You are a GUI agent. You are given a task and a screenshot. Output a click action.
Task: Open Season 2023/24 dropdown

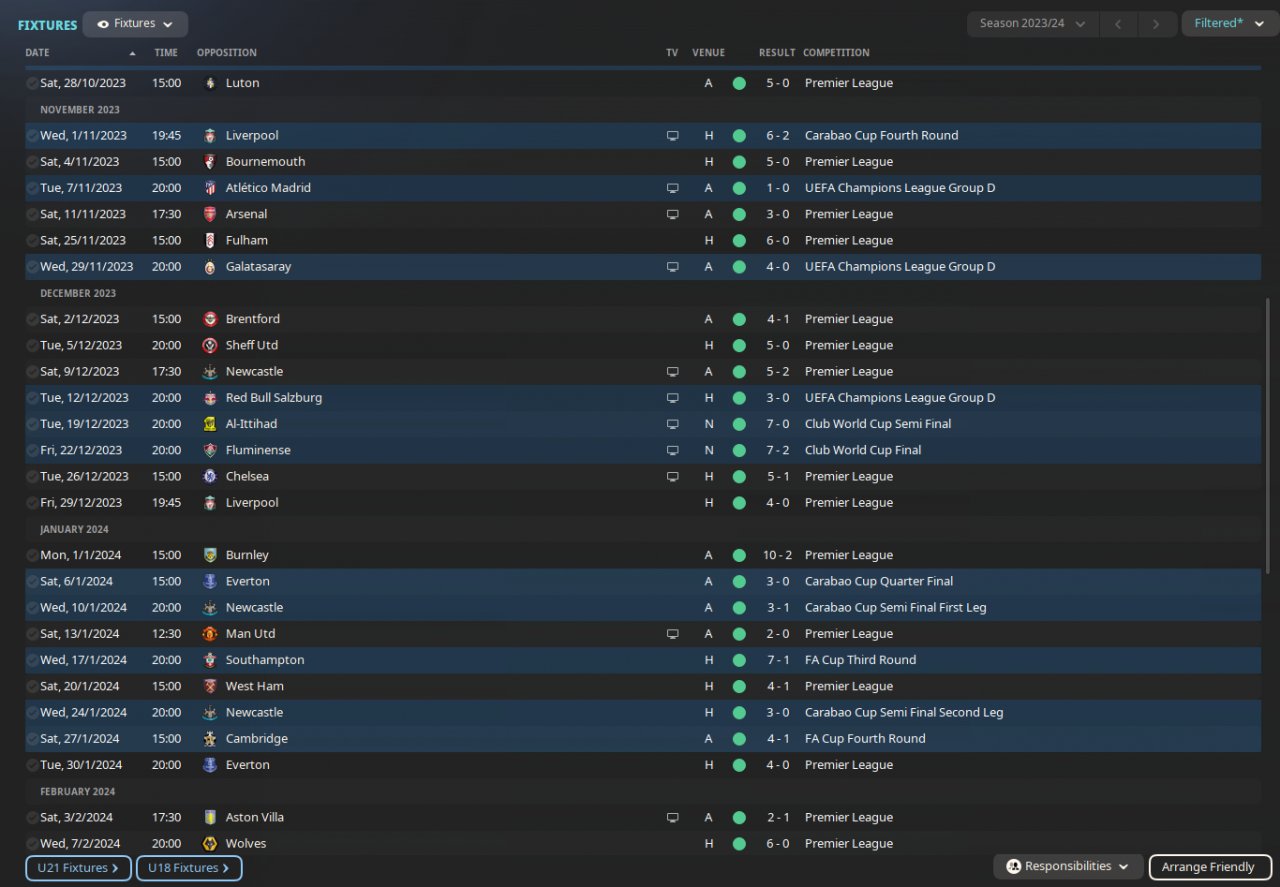pos(1032,24)
